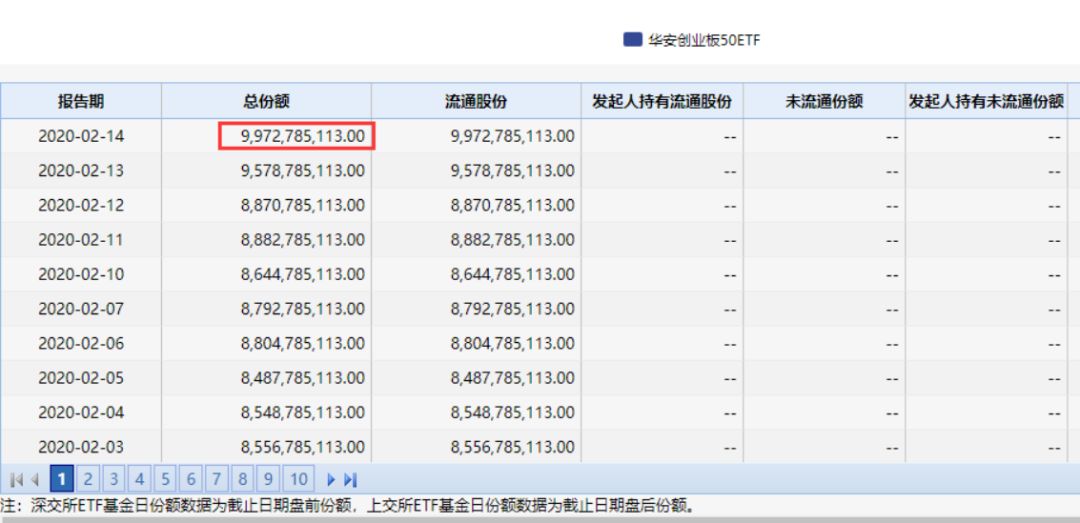Sort by 总份额 column header
The height and width of the screenshot is (523, 1080).
(x=267, y=101)
